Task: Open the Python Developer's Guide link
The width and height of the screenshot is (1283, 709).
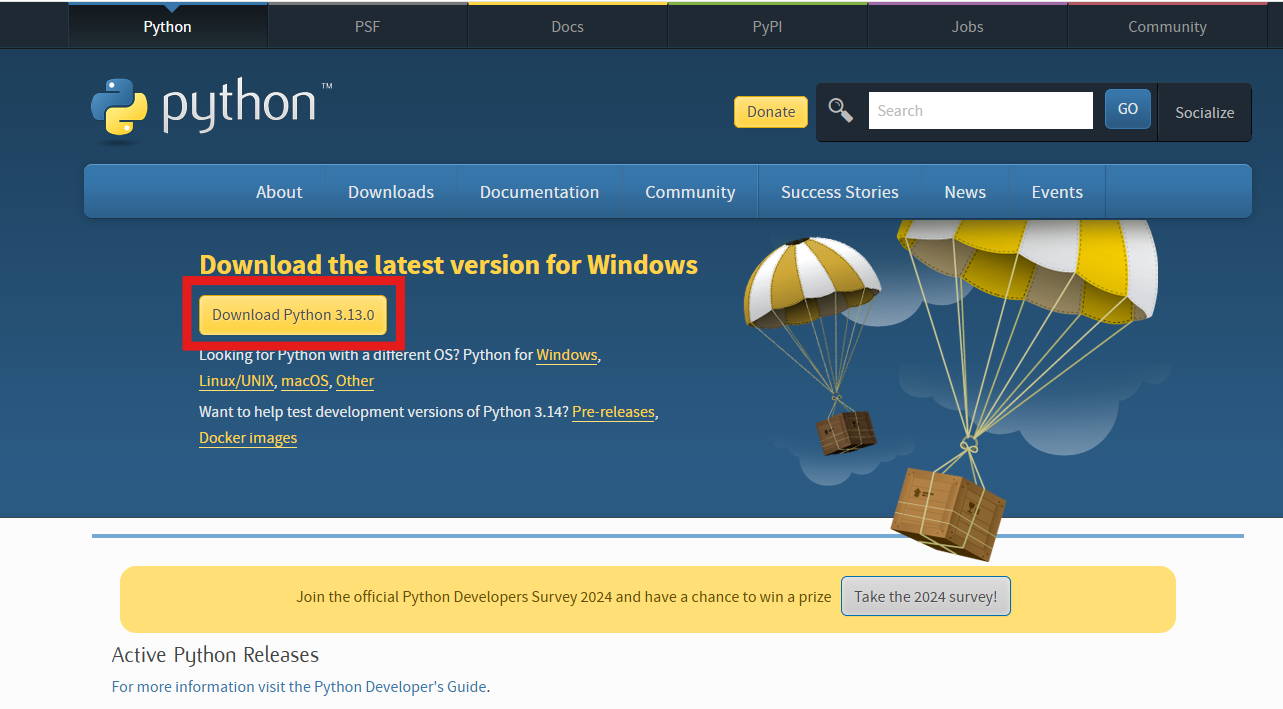Action: [x=400, y=687]
